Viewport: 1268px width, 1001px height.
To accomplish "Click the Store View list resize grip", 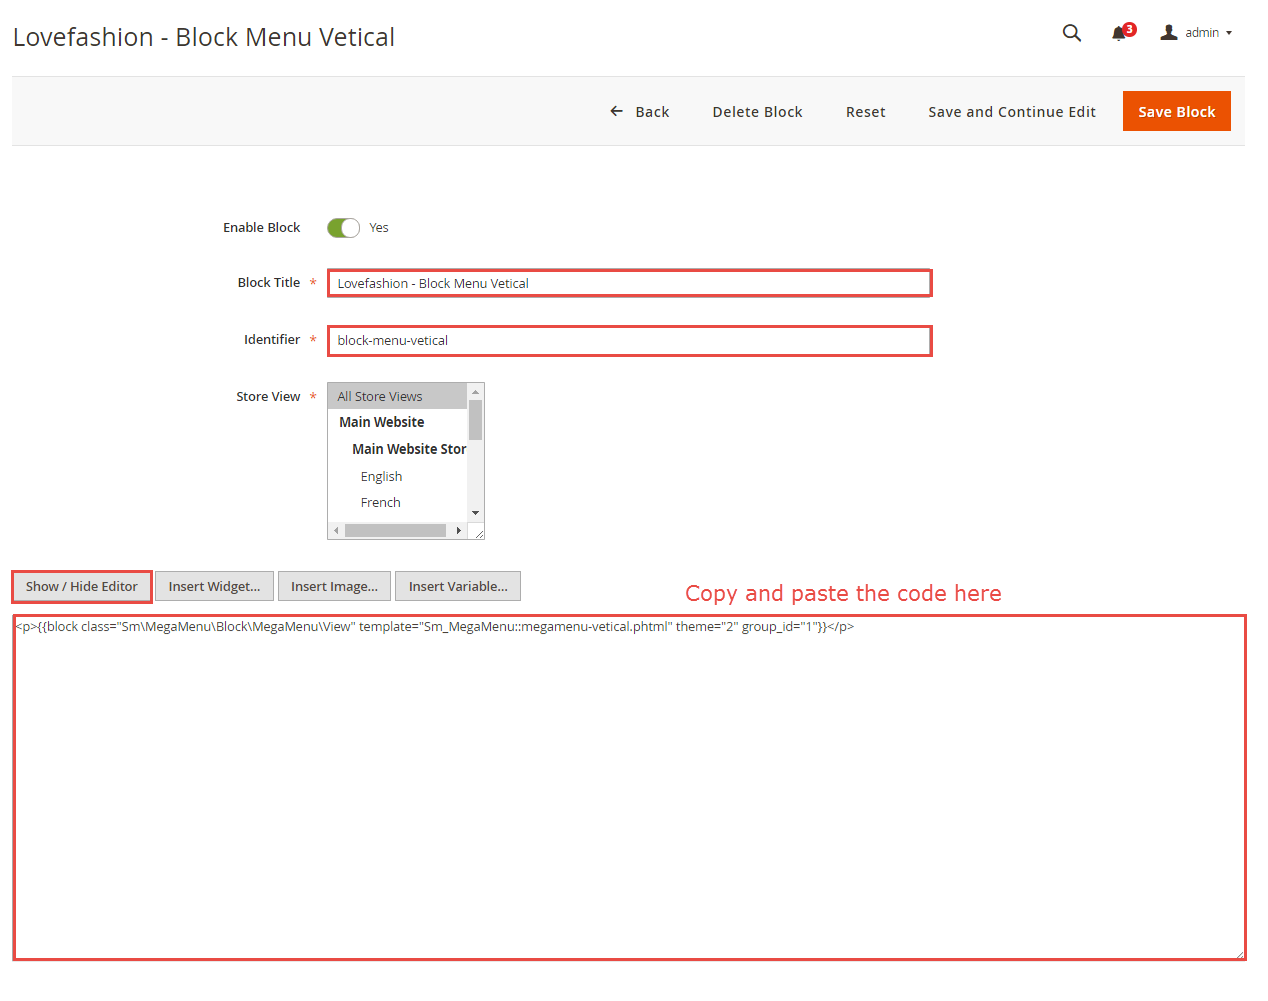I will tap(479, 534).
